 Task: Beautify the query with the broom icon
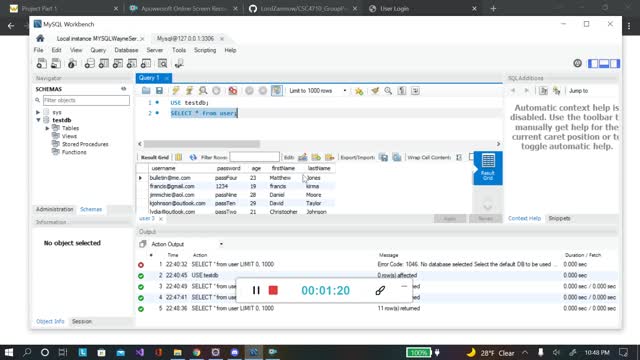pos(375,91)
